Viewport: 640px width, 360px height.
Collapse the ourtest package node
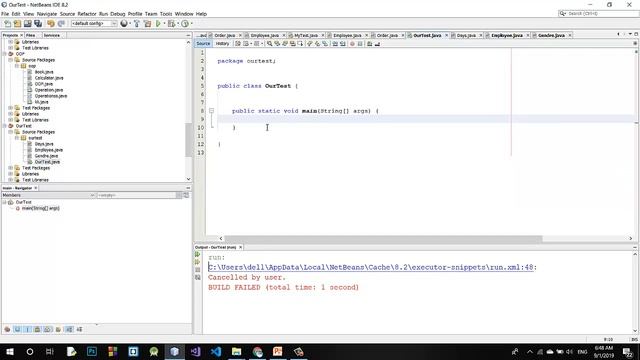[x=17, y=138]
